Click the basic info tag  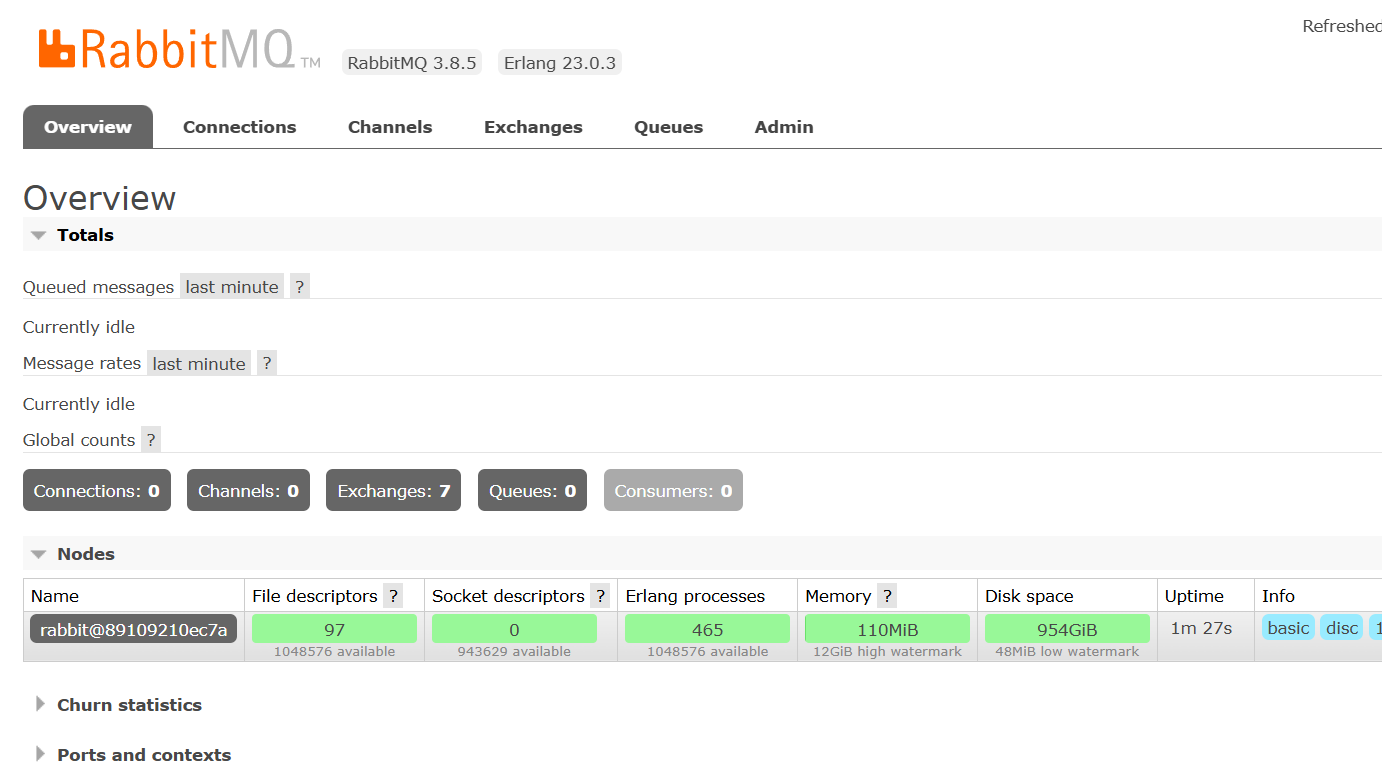pos(1288,628)
